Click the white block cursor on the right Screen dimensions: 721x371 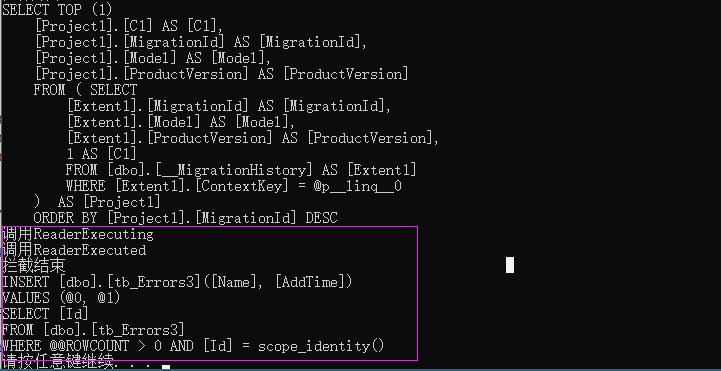click(x=509, y=265)
